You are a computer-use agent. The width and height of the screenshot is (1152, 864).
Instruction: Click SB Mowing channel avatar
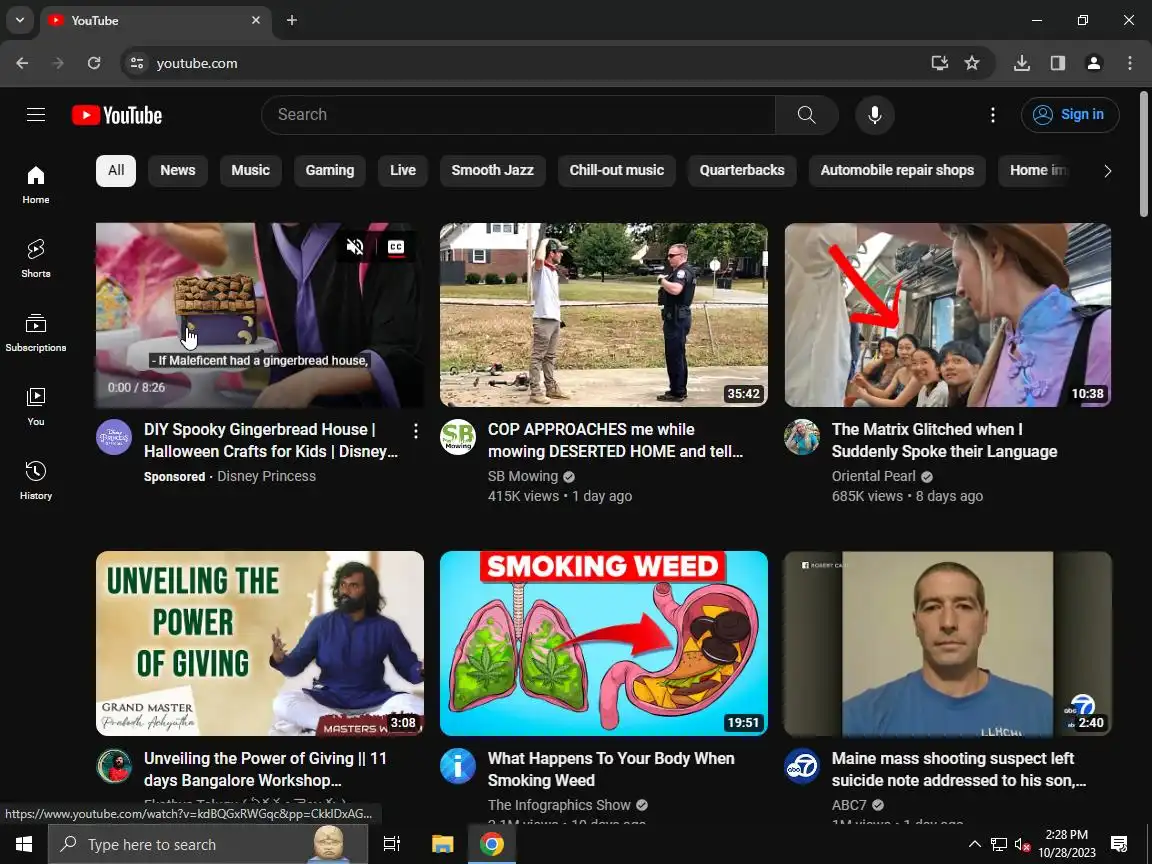pos(458,437)
